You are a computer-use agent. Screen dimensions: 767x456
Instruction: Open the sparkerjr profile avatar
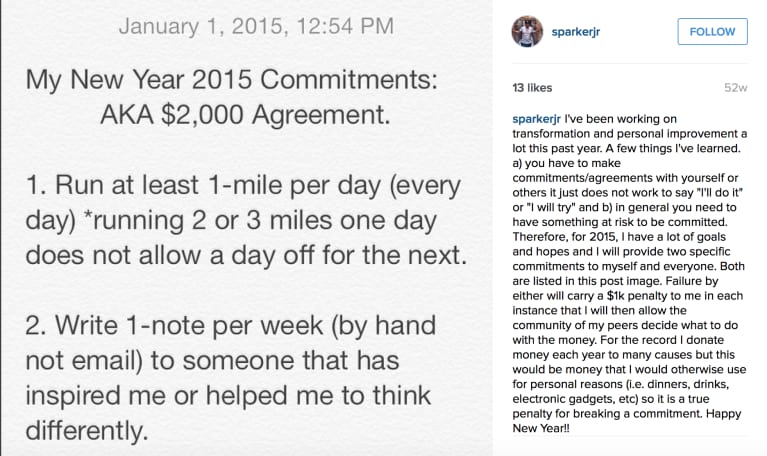coord(527,31)
